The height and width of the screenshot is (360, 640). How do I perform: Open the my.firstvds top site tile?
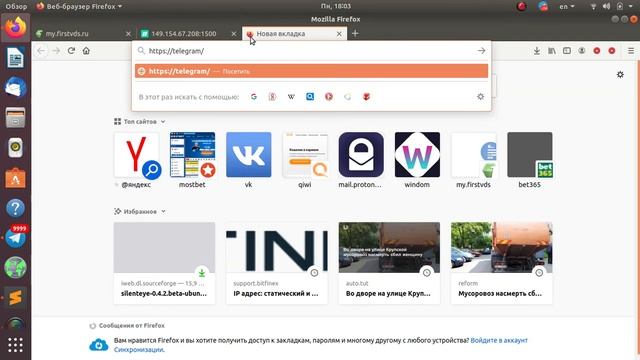coord(473,160)
